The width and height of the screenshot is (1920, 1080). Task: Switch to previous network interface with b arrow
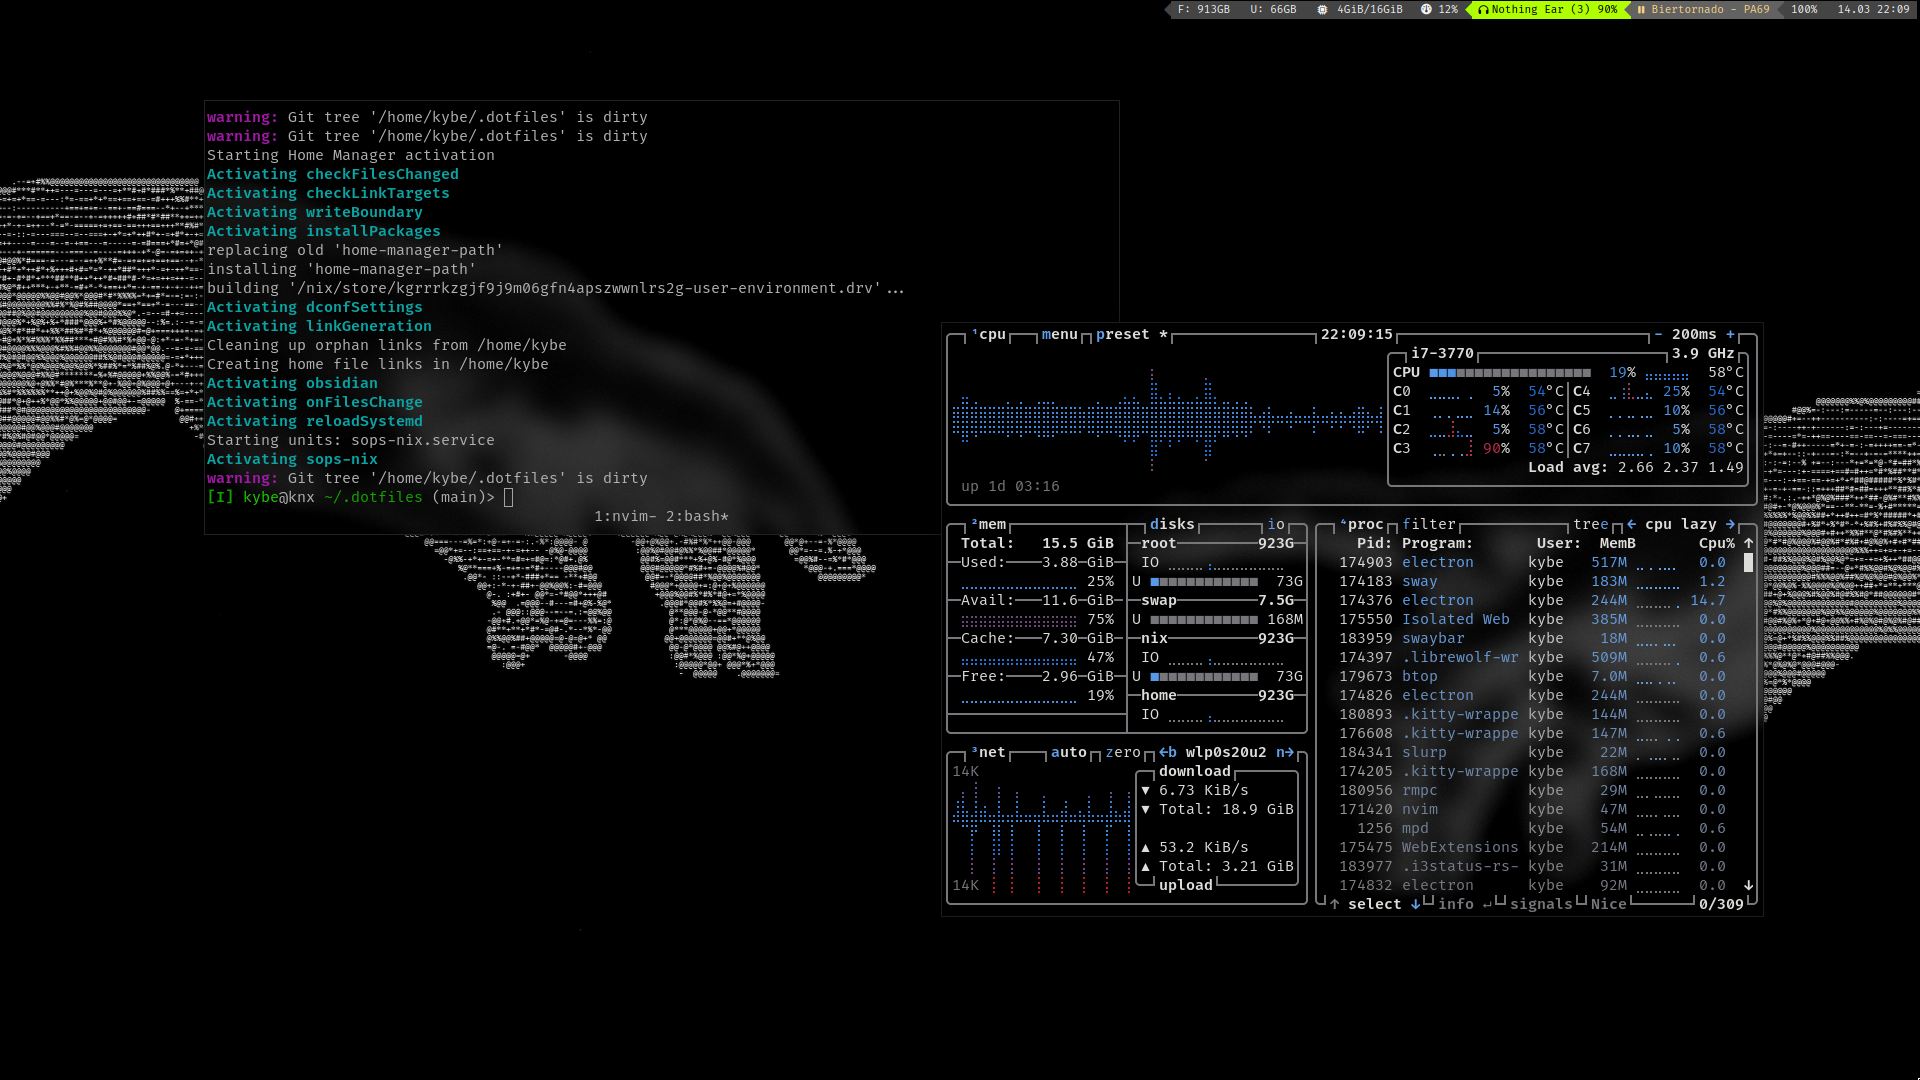coord(1168,752)
